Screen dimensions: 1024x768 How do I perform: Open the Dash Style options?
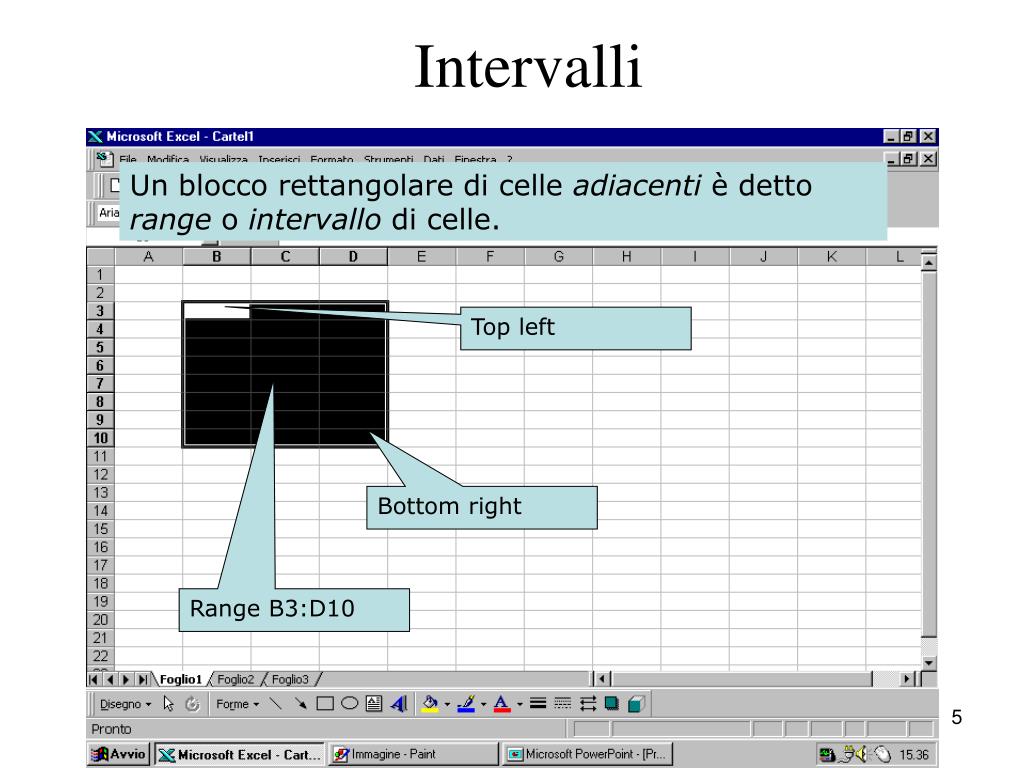pos(562,703)
